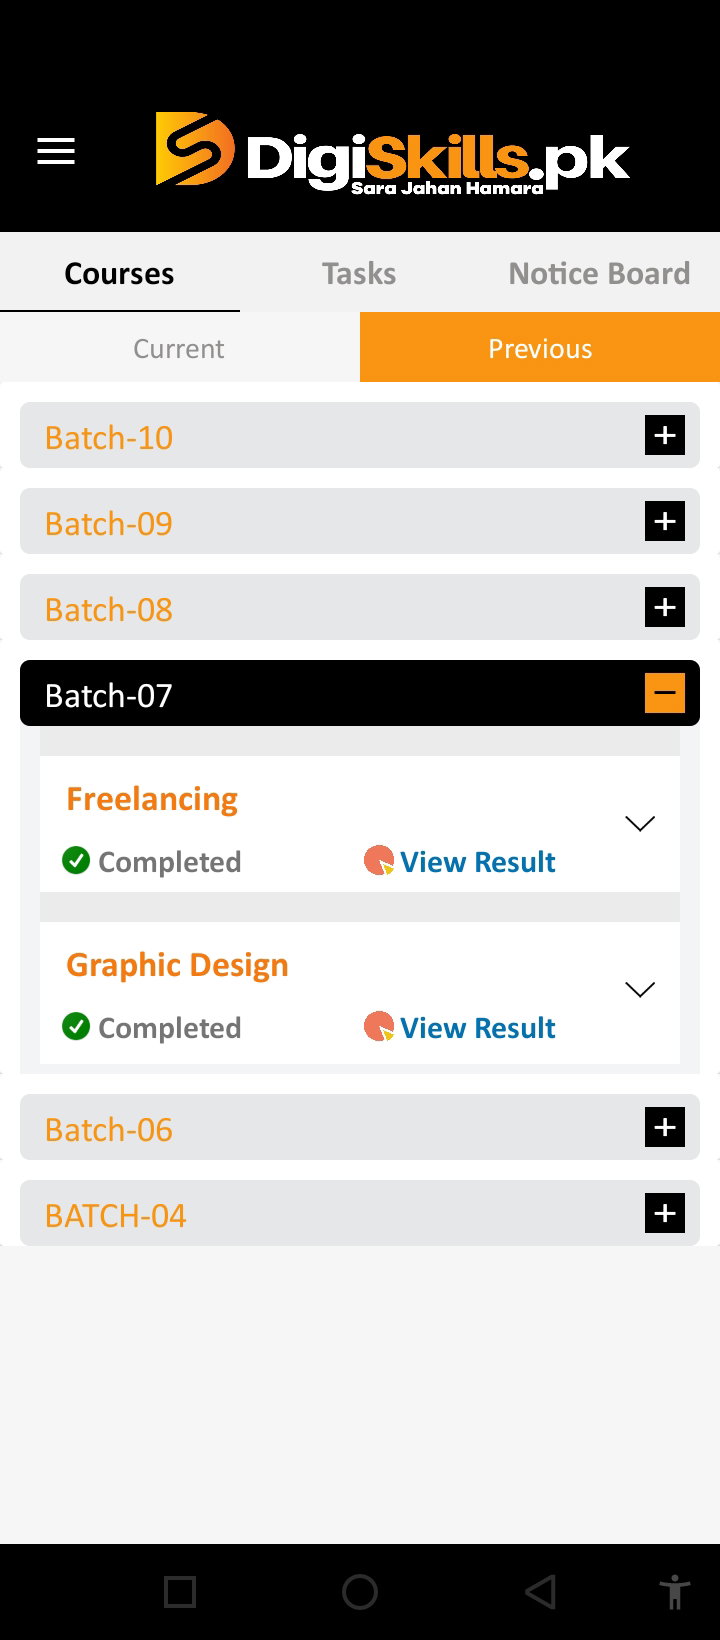This screenshot has width=720, height=1640.
Task: Switch to the Tasks tab
Action: [359, 273]
